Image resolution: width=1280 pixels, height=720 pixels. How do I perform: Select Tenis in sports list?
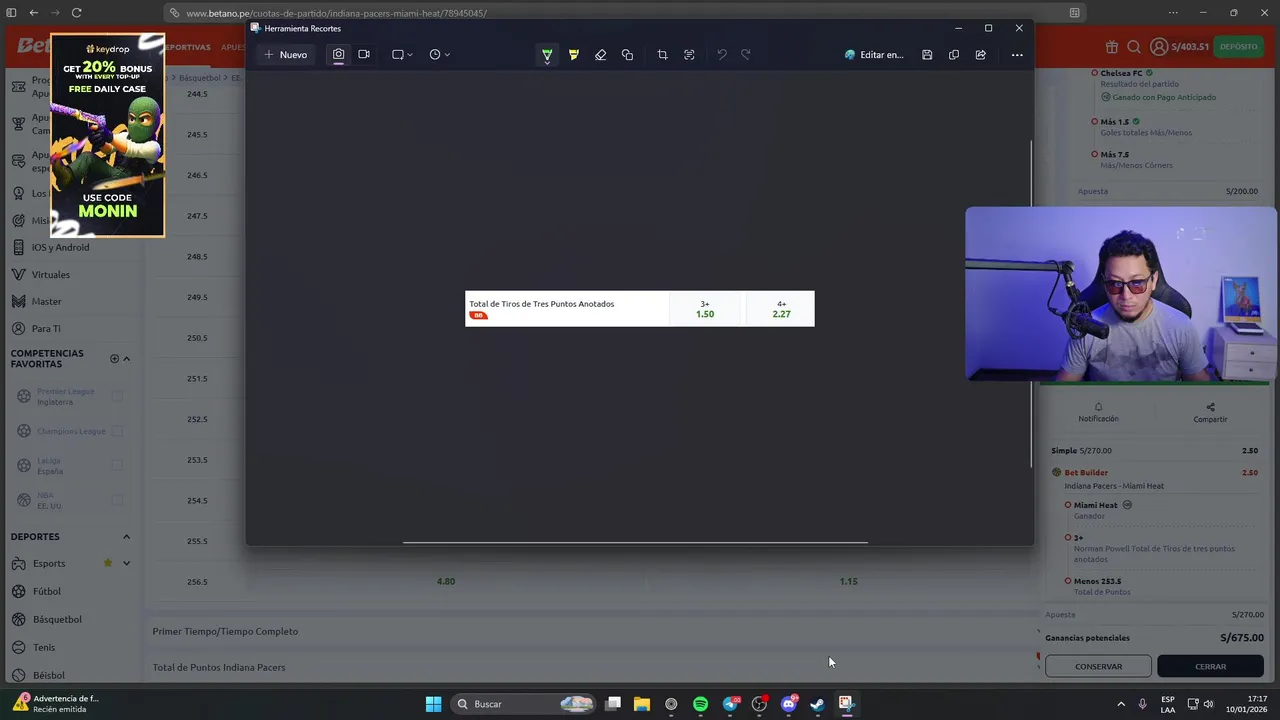[x=44, y=647]
